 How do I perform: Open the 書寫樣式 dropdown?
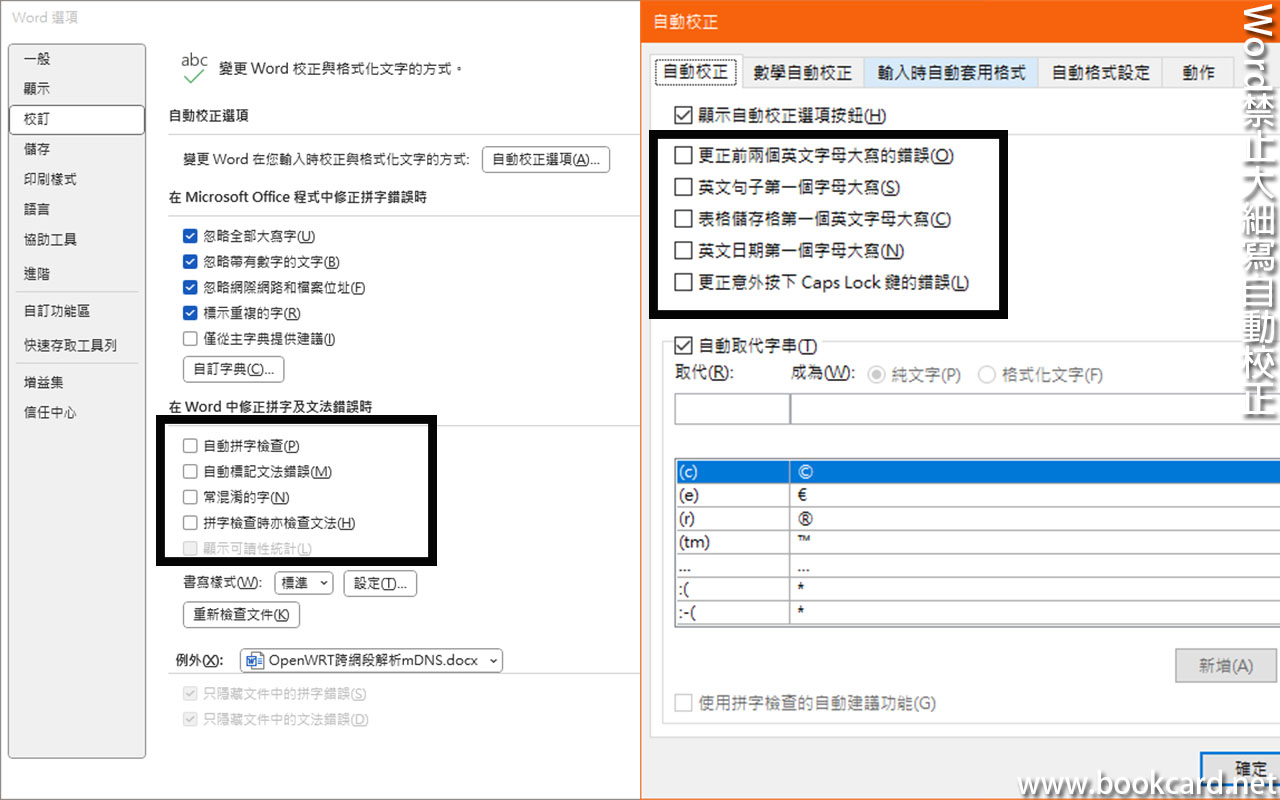pos(304,583)
